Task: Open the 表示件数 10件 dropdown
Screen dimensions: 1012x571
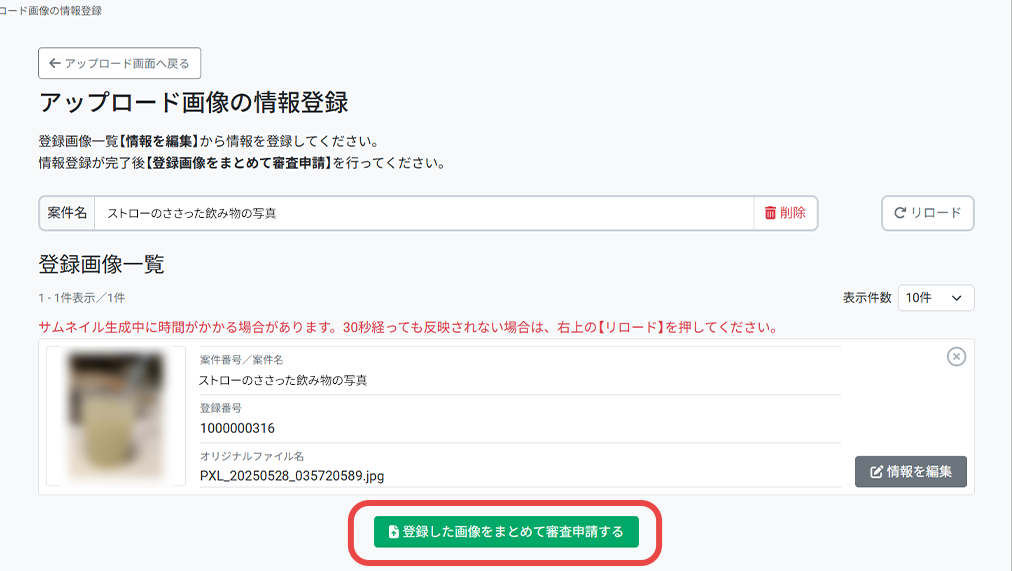Action: click(935, 298)
